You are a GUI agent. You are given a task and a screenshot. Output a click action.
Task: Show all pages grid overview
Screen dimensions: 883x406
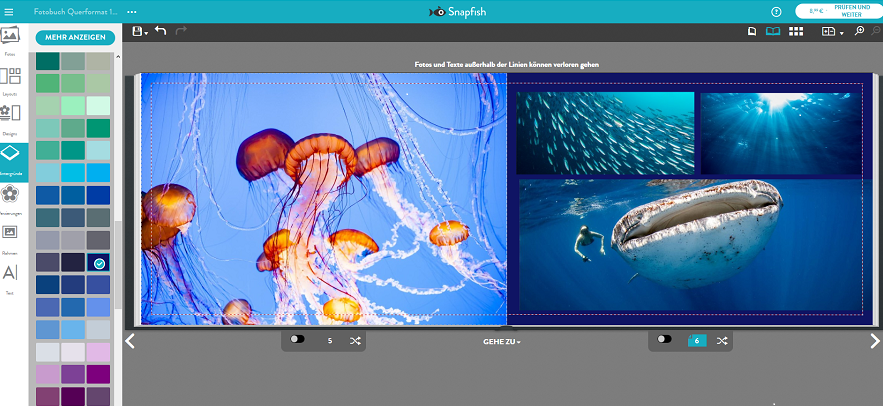click(x=796, y=32)
